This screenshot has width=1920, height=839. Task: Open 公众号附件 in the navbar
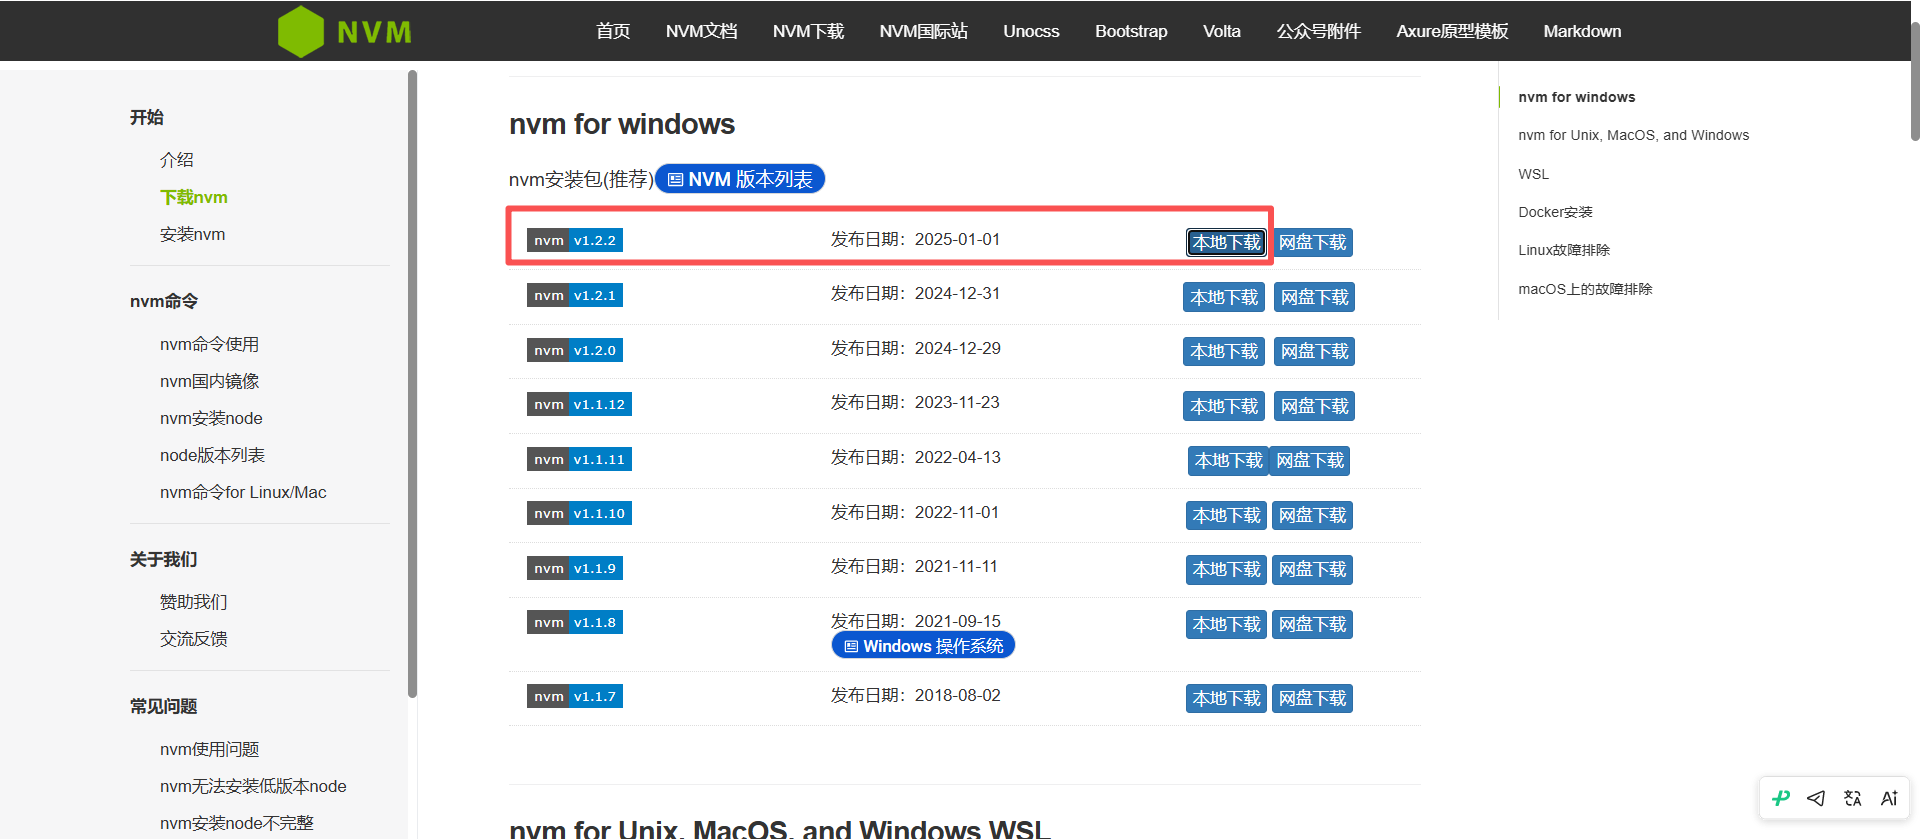(1319, 31)
